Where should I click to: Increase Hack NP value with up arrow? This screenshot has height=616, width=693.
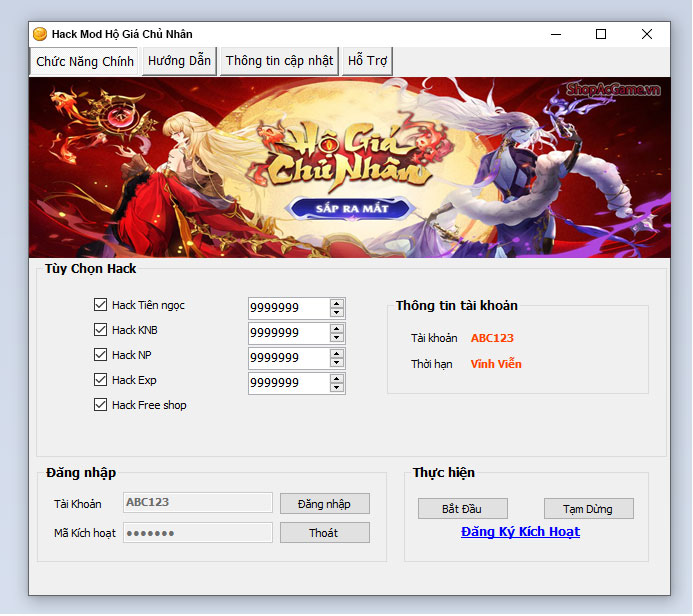[337, 354]
